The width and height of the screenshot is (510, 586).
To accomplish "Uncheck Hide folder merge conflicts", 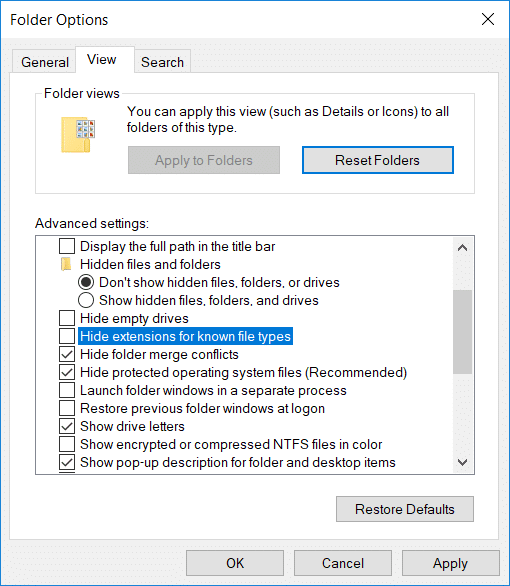I will tap(67, 354).
